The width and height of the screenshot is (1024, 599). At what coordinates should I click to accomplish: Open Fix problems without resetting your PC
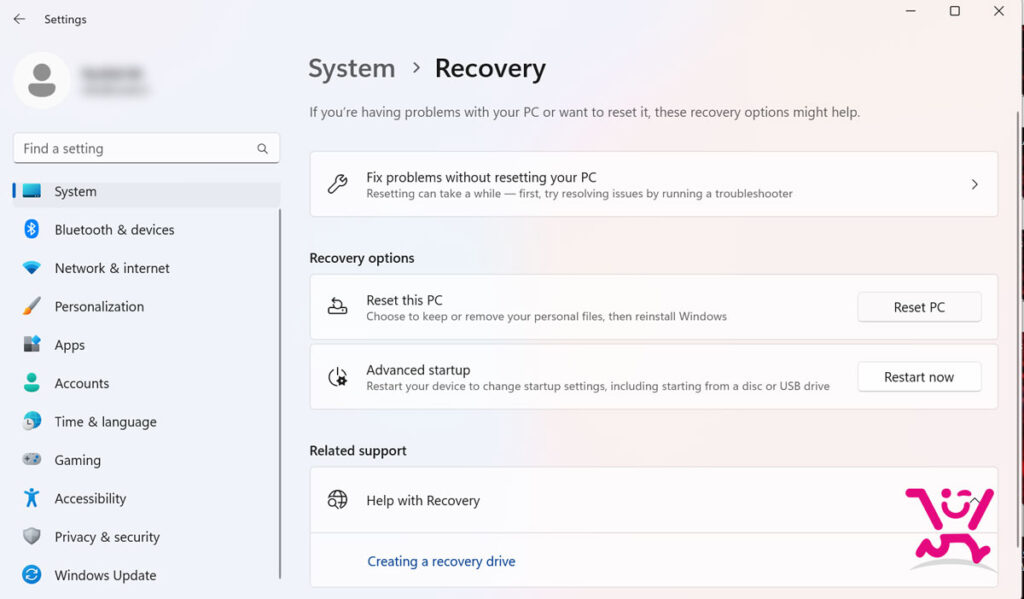click(x=654, y=184)
